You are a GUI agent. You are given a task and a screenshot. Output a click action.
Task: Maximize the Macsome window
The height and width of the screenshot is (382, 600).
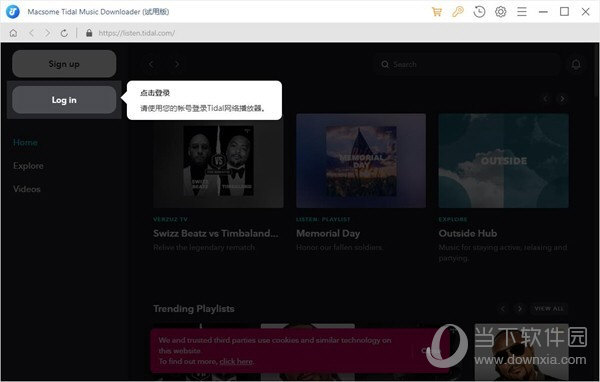pos(564,12)
